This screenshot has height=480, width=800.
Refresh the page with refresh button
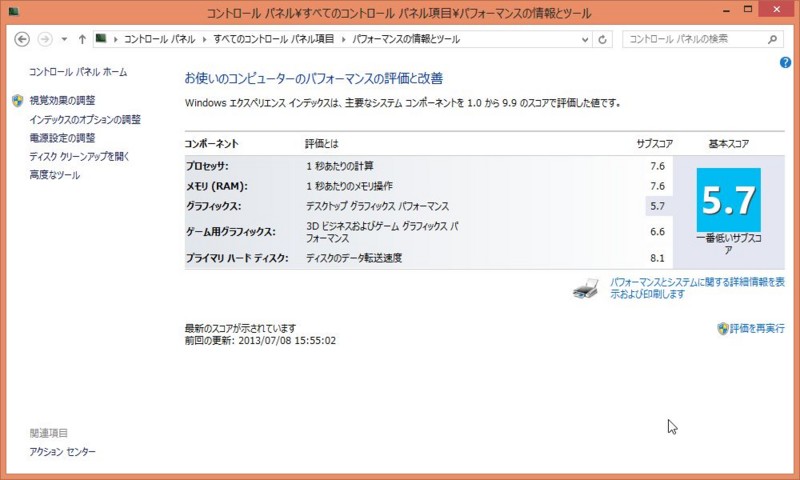[603, 39]
